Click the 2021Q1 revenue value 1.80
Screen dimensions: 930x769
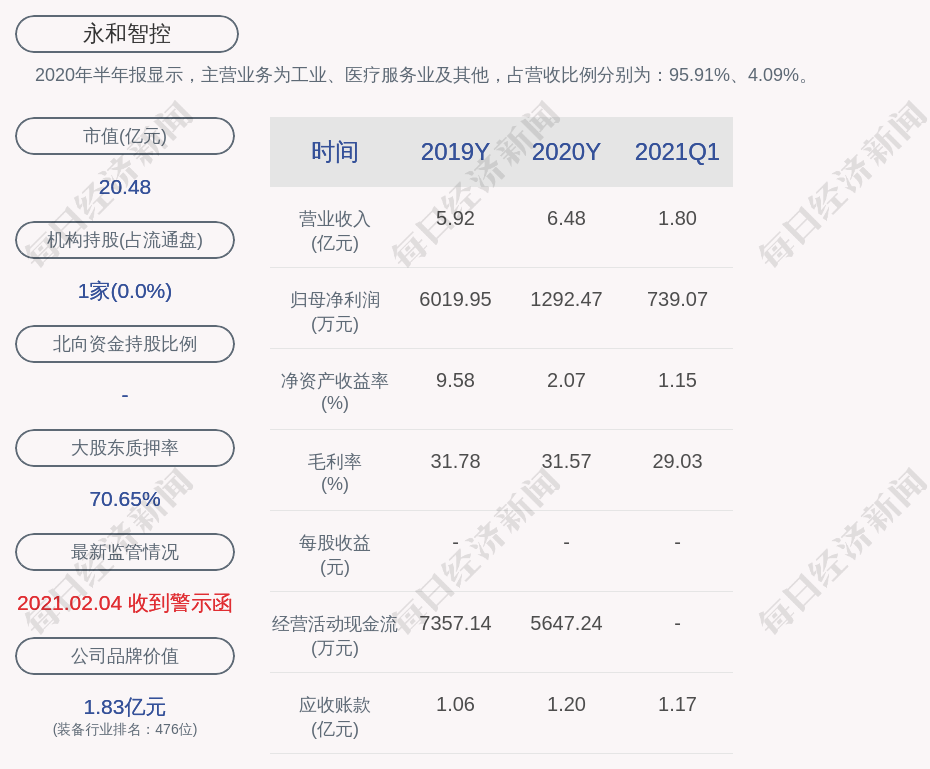(677, 218)
